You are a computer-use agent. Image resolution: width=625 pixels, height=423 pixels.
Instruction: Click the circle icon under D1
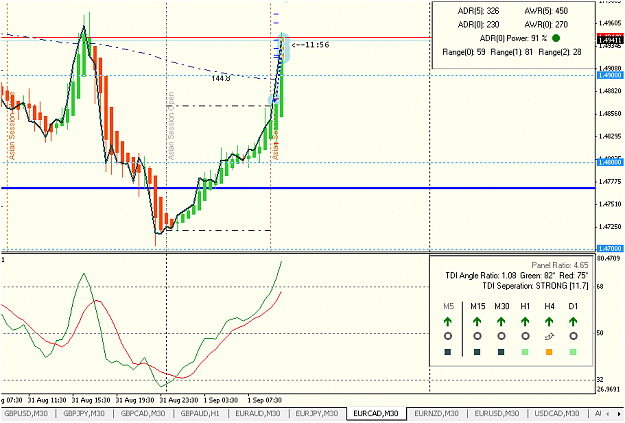tap(573, 336)
